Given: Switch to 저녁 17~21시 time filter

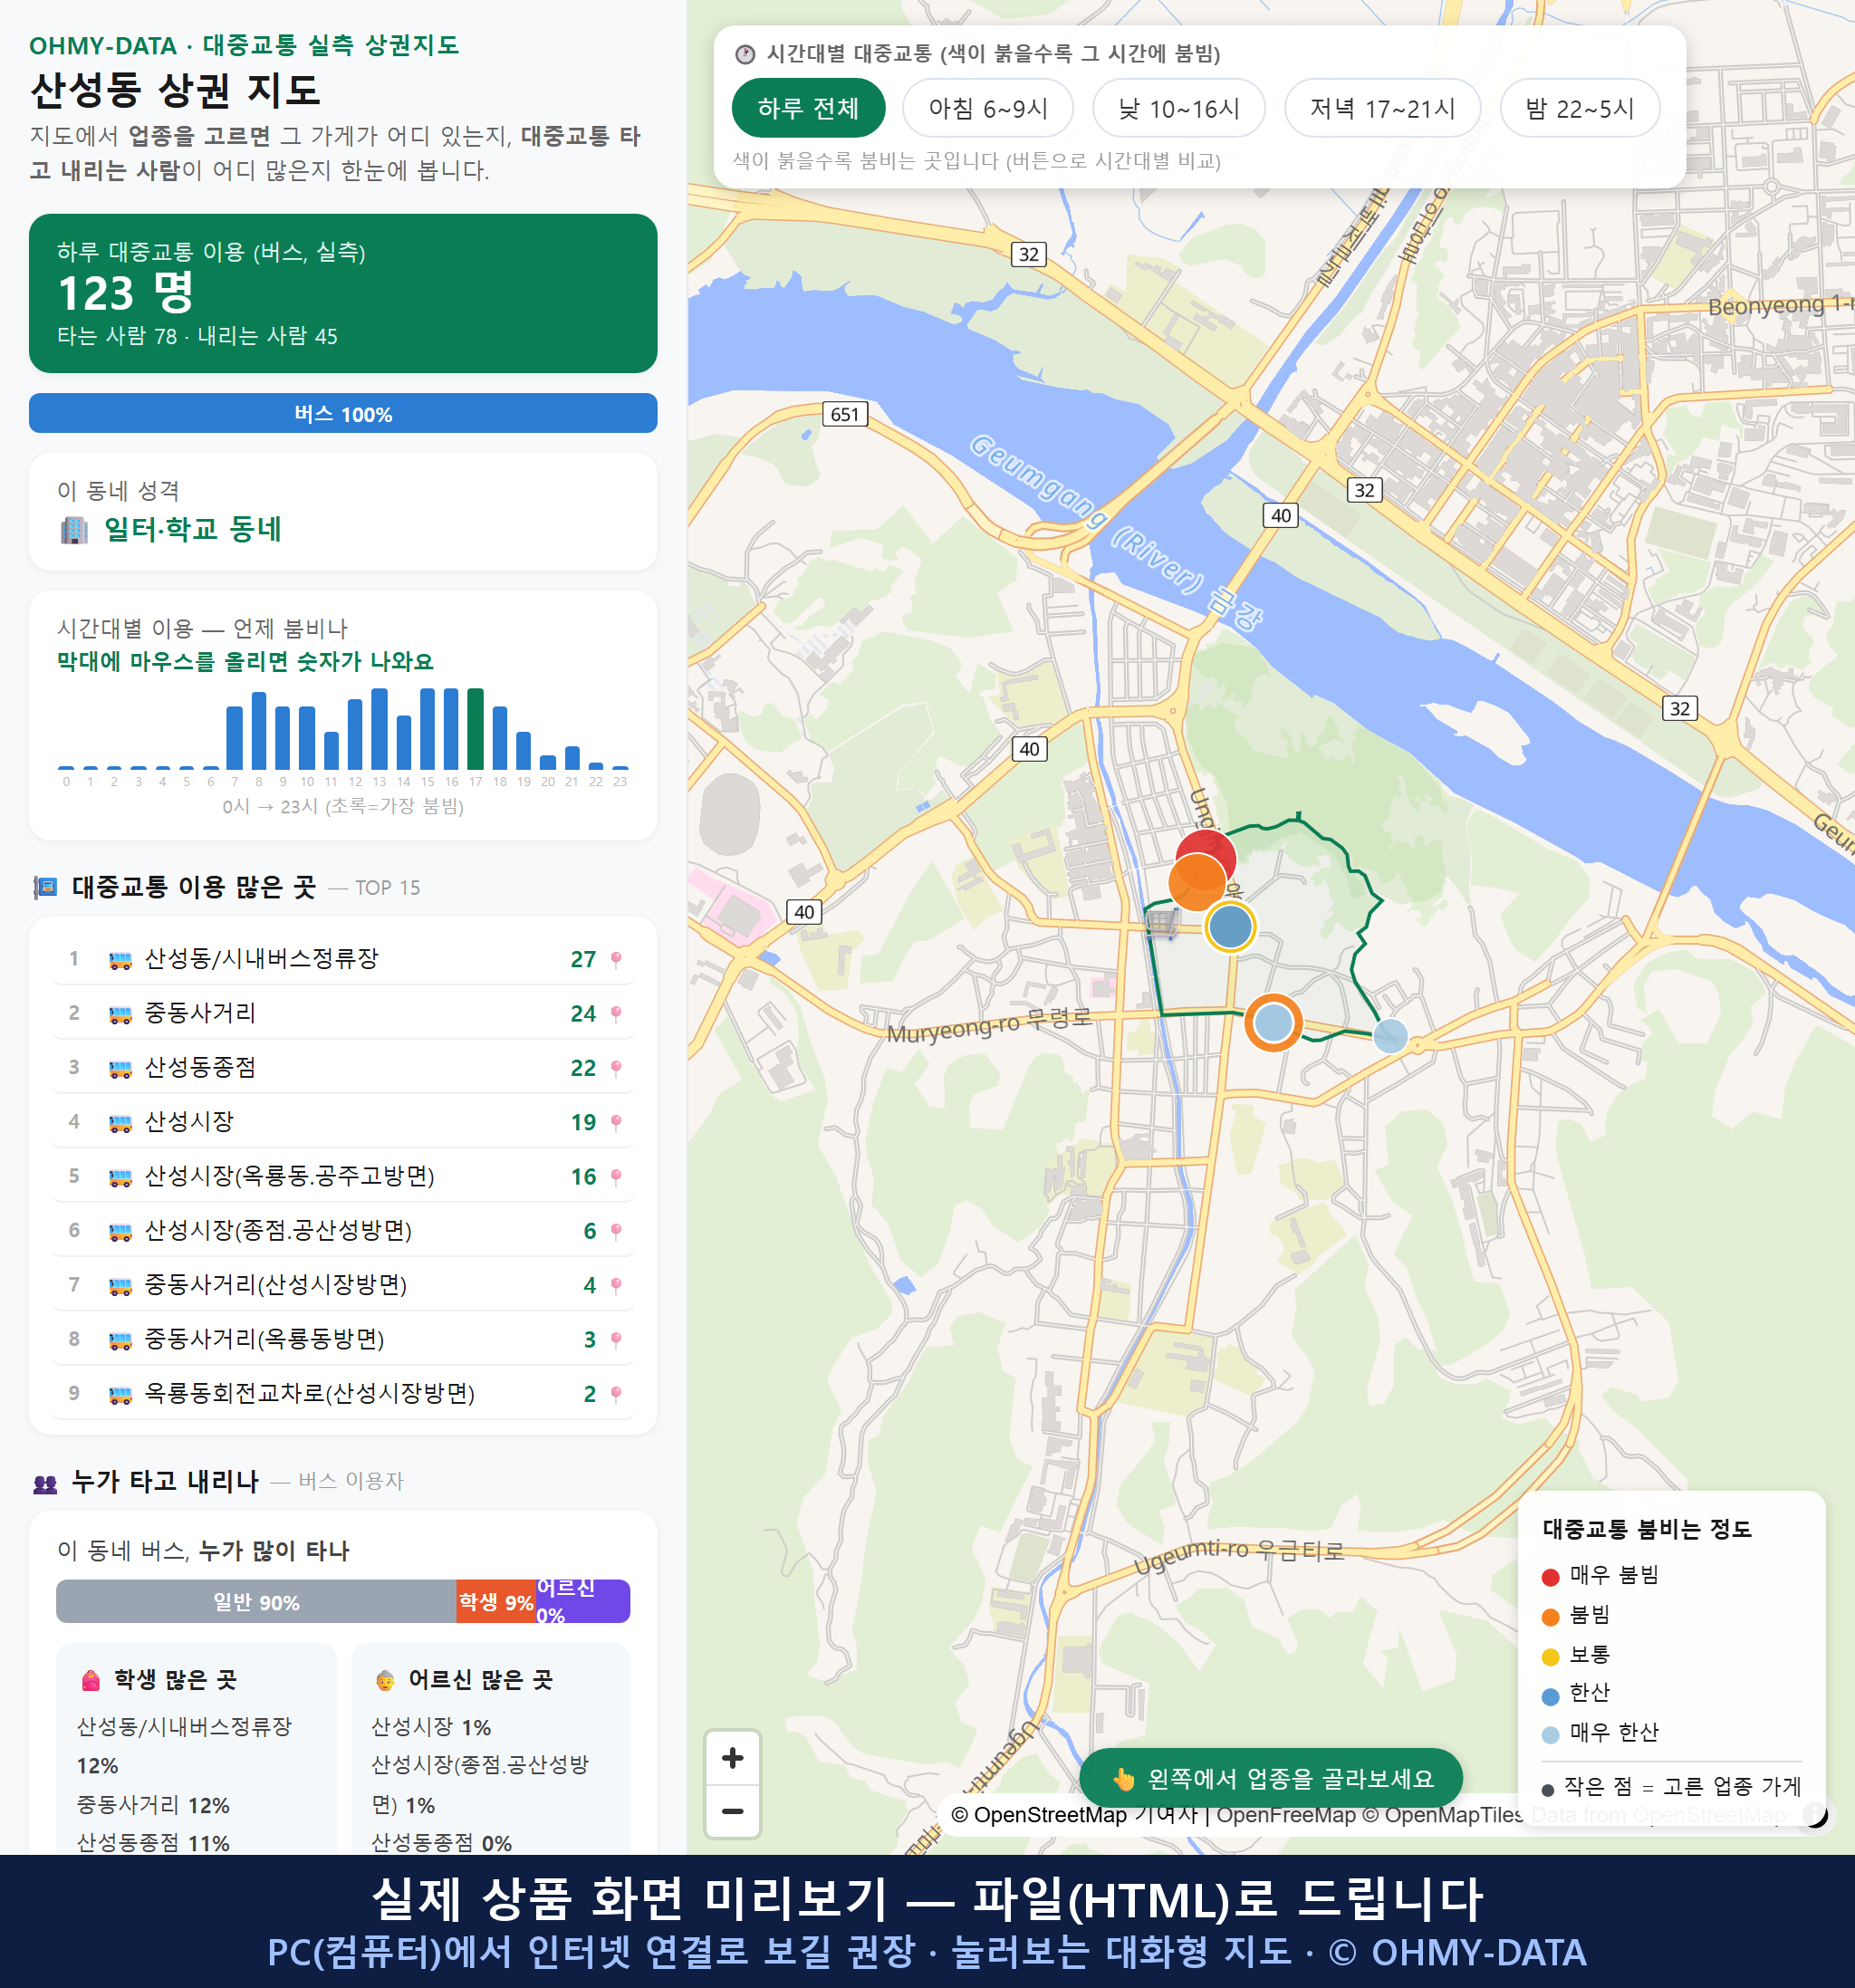Looking at the screenshot, I should pos(1382,108).
